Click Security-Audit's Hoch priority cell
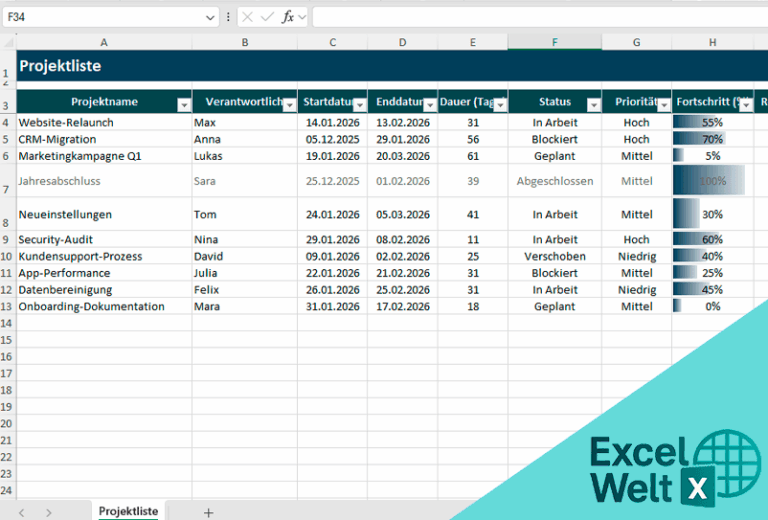This screenshot has height=520, width=768. click(x=636, y=239)
